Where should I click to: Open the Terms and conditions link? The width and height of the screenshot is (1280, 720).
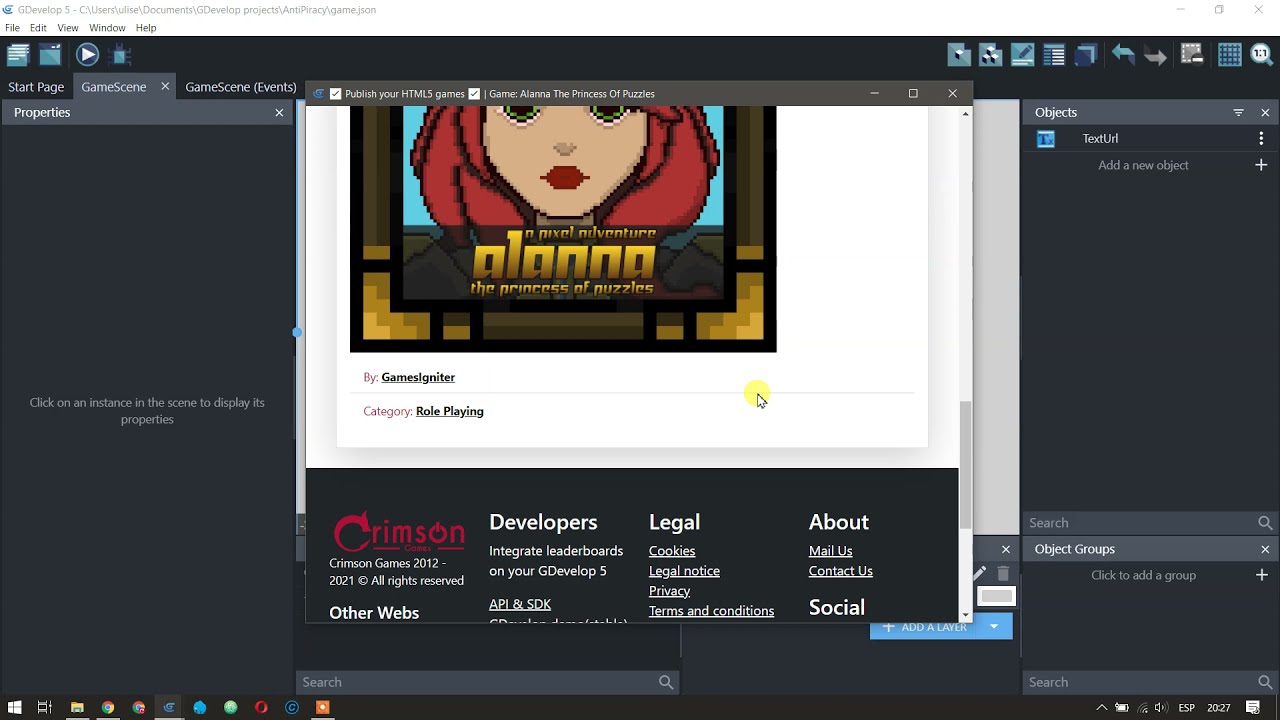click(711, 611)
